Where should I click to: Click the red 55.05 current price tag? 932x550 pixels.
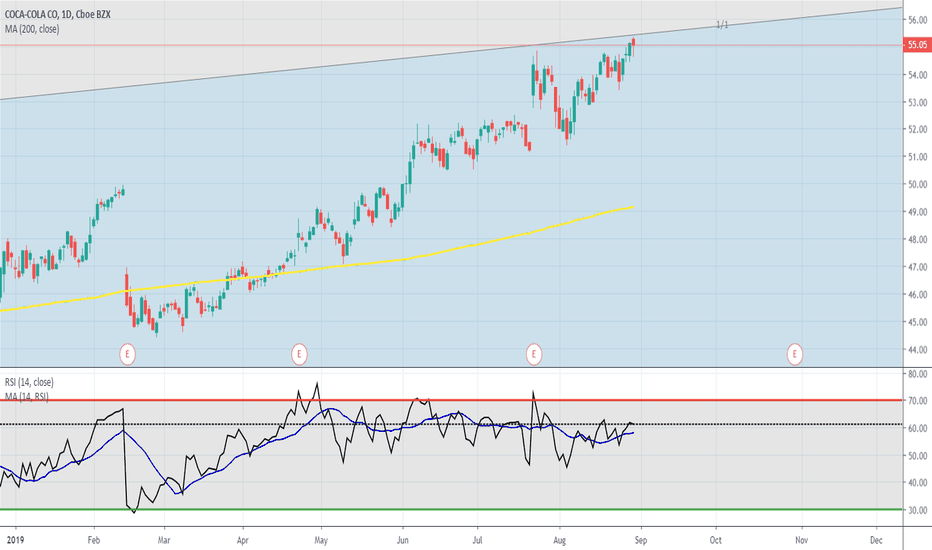(x=917, y=45)
